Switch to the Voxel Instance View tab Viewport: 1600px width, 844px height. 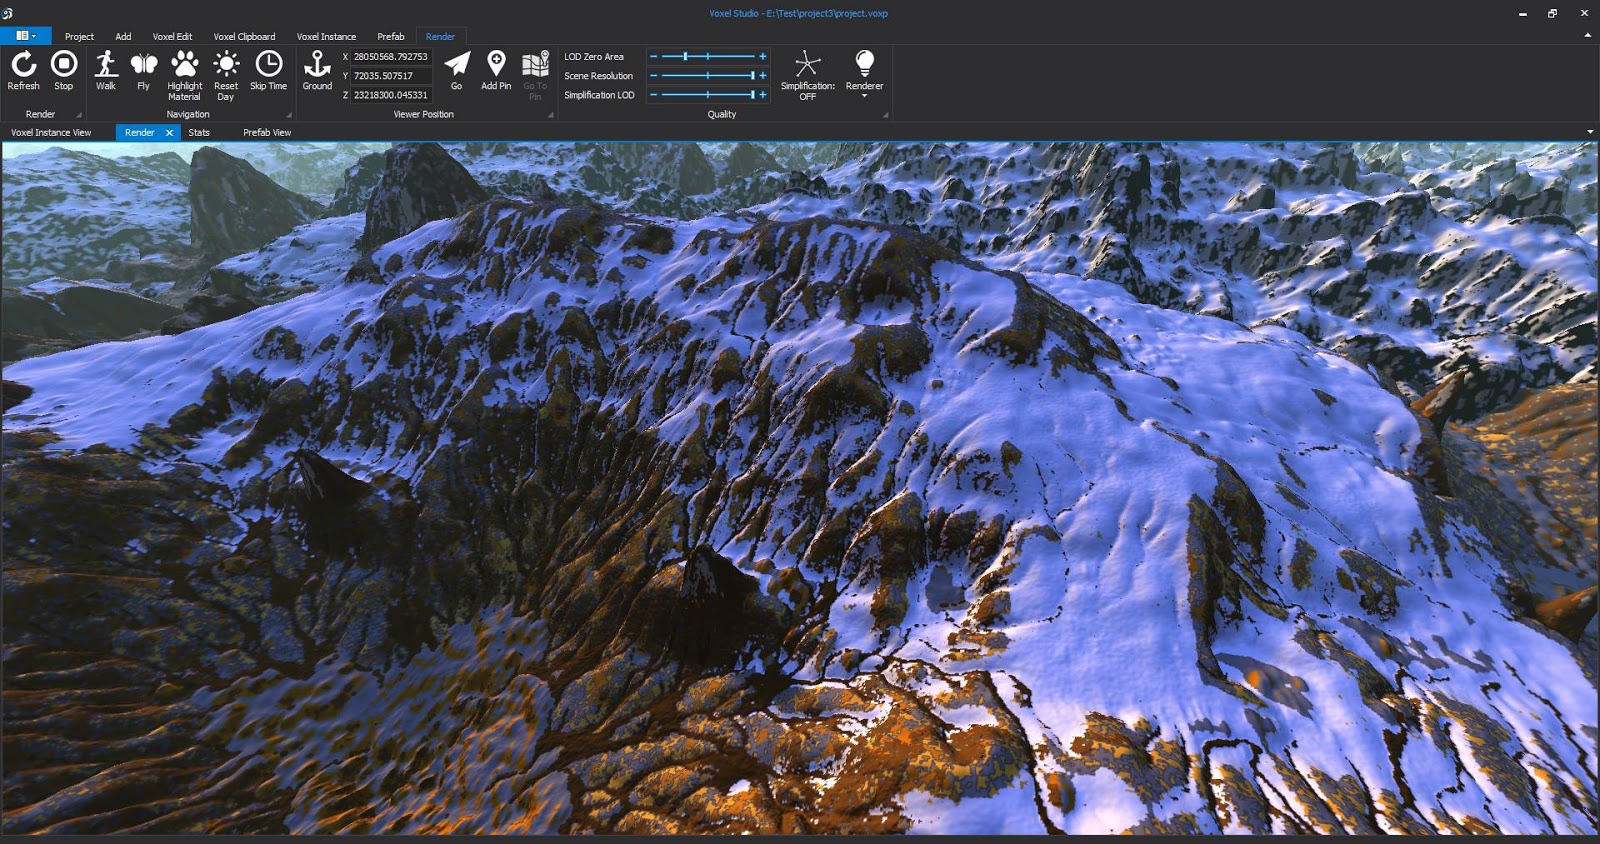pyautogui.click(x=51, y=132)
